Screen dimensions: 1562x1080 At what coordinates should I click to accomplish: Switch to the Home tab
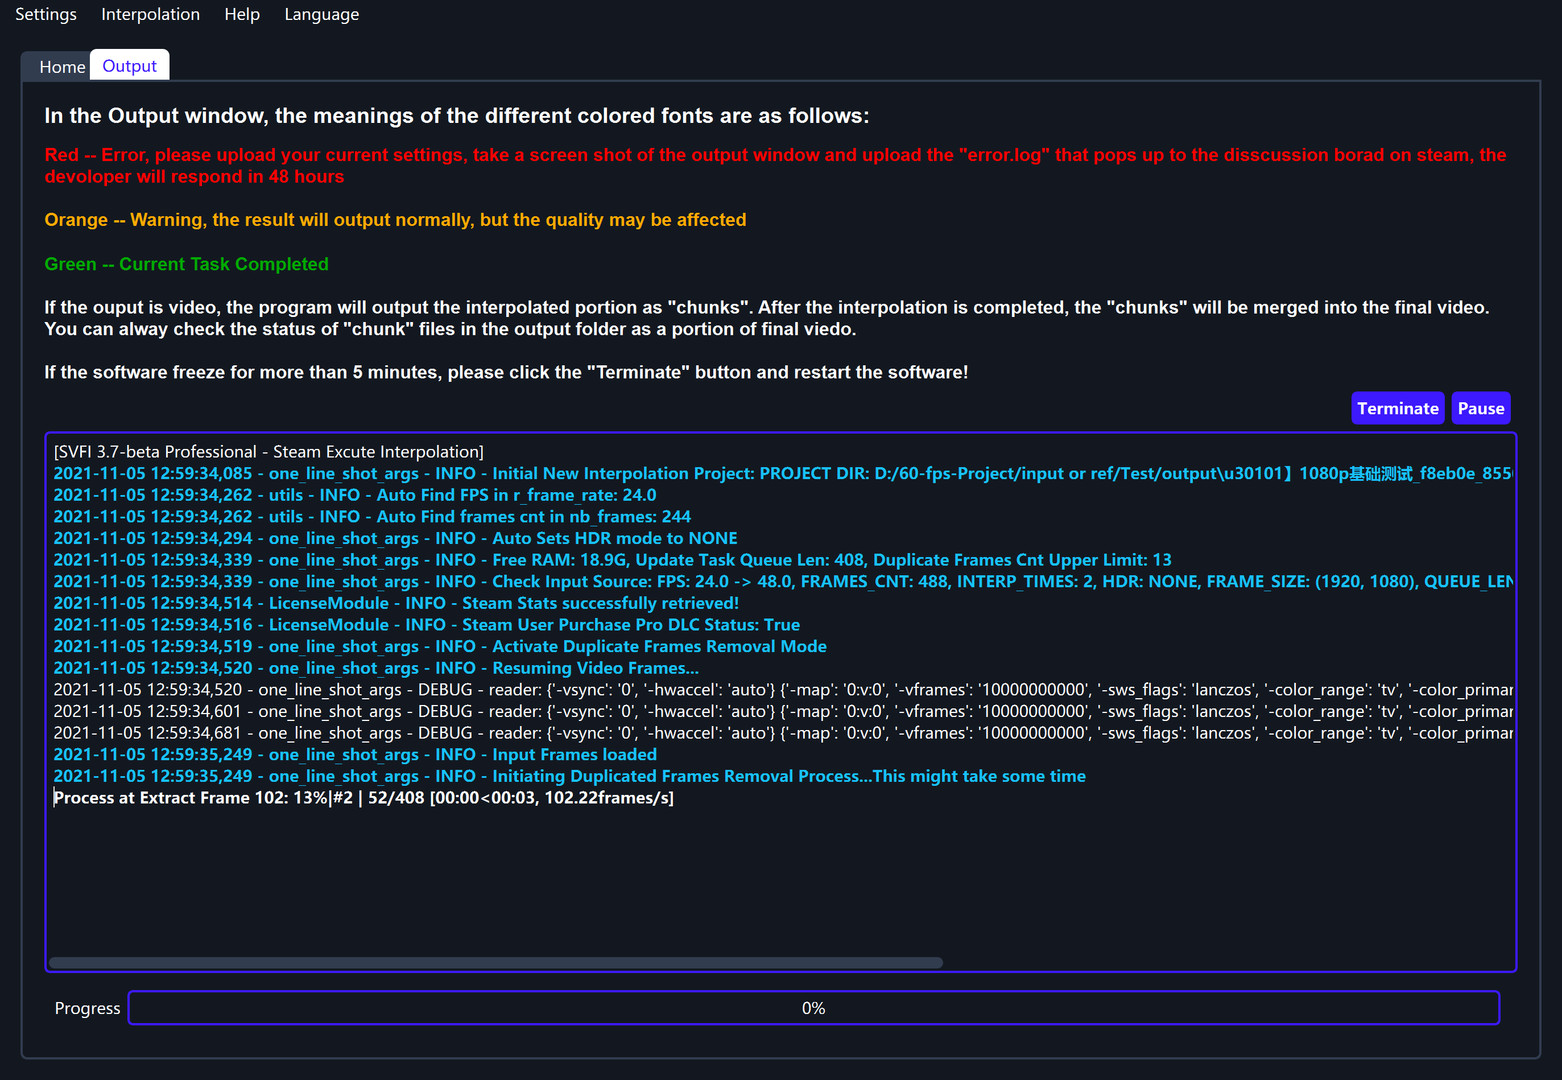(x=62, y=66)
